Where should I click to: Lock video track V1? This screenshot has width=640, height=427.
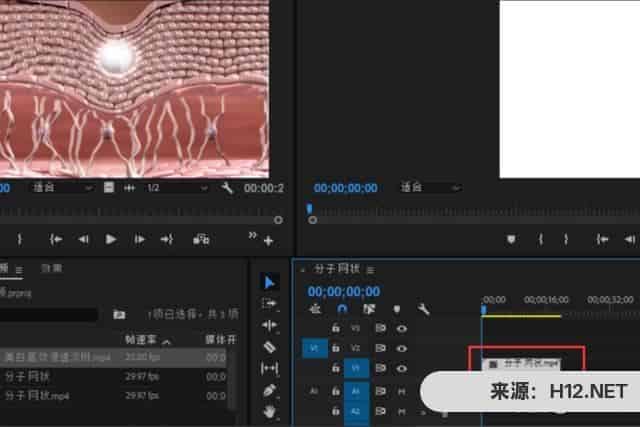click(x=336, y=368)
